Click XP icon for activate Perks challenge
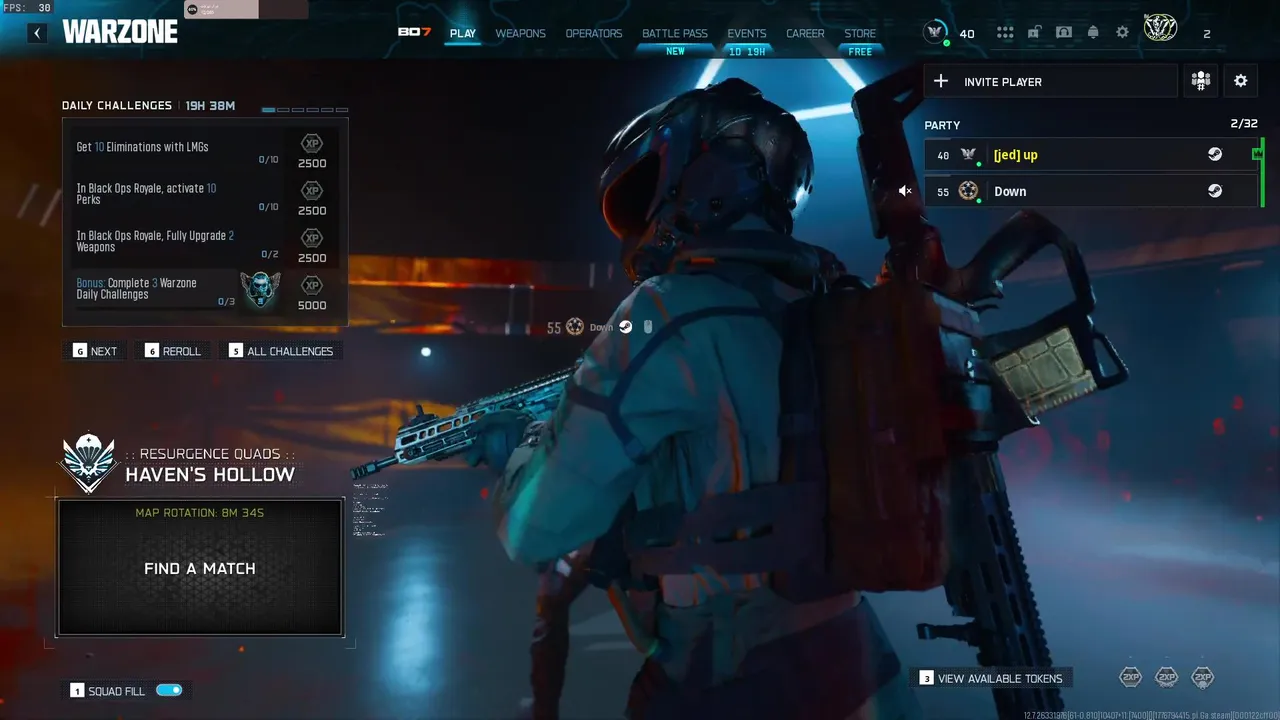Image resolution: width=1280 pixels, height=720 pixels. 312,191
